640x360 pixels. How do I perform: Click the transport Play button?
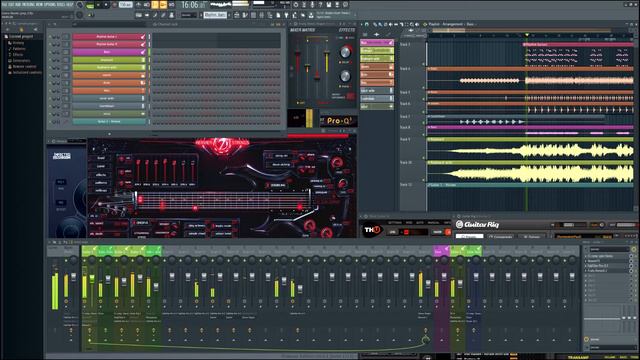(98, 6)
